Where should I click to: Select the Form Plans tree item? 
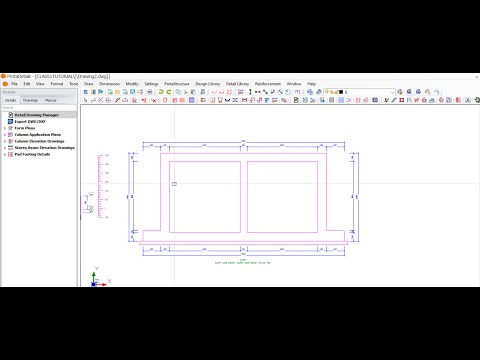tap(25, 128)
